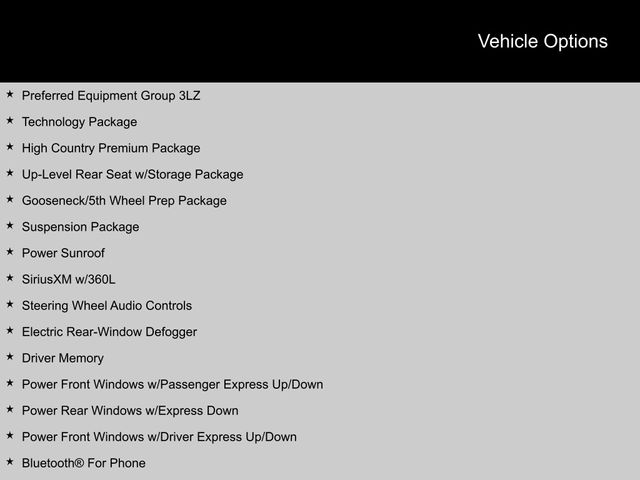Click the star bullet beside Bluetooth® For Phone
The width and height of the screenshot is (640, 480).
tap(9, 462)
